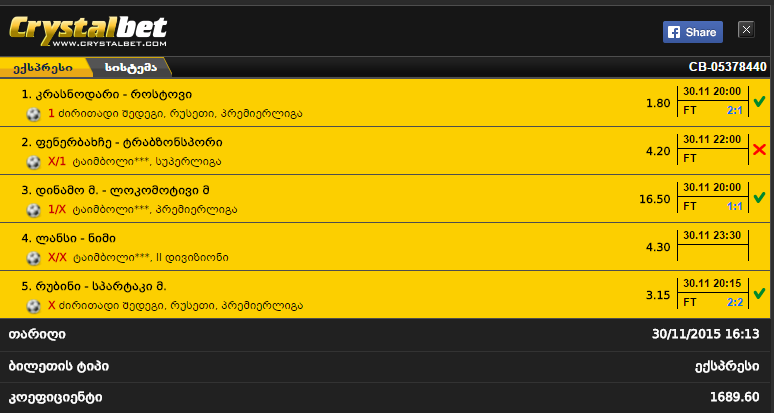The image size is (774, 413).
Task: Click green checkmark on დინამო მ. row
Action: click(x=759, y=197)
